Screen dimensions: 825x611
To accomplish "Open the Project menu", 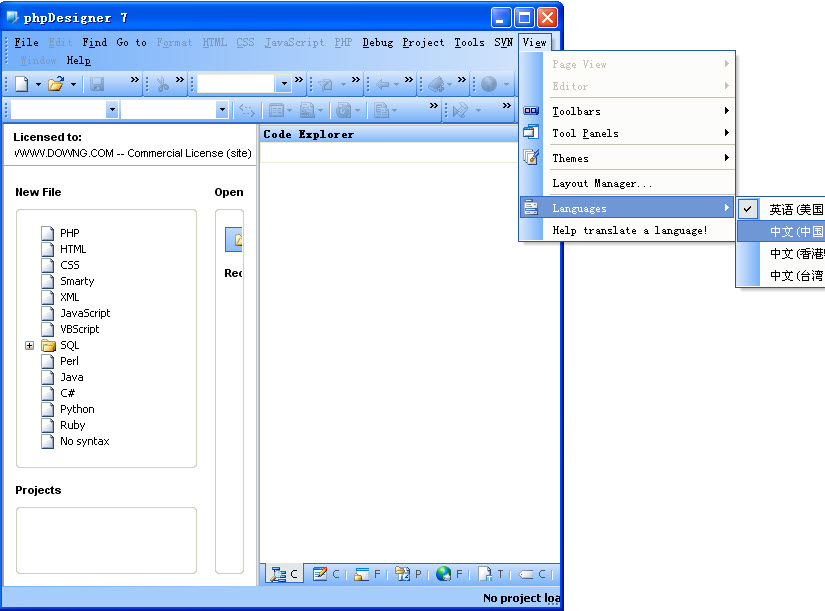I will (424, 42).
